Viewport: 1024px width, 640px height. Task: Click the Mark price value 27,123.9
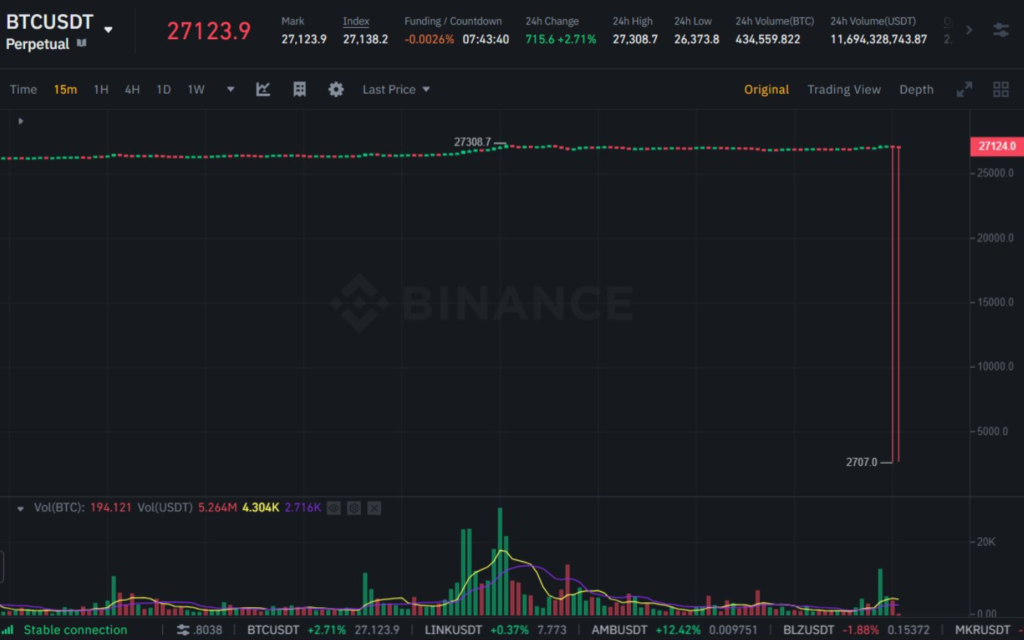point(304,39)
